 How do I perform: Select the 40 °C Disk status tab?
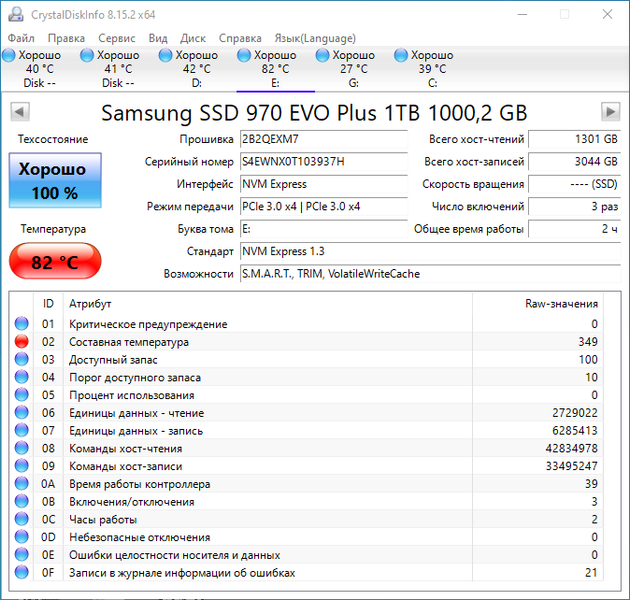[39, 69]
